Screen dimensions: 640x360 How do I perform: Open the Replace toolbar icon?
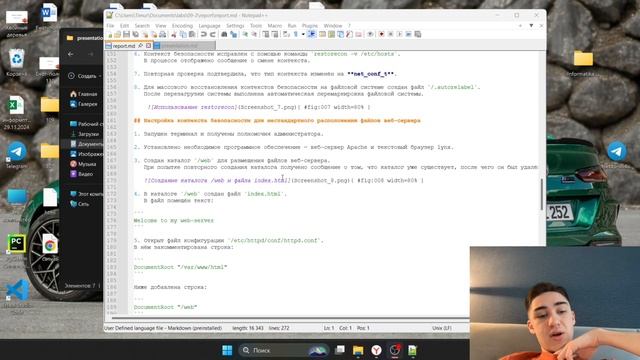[233, 34]
